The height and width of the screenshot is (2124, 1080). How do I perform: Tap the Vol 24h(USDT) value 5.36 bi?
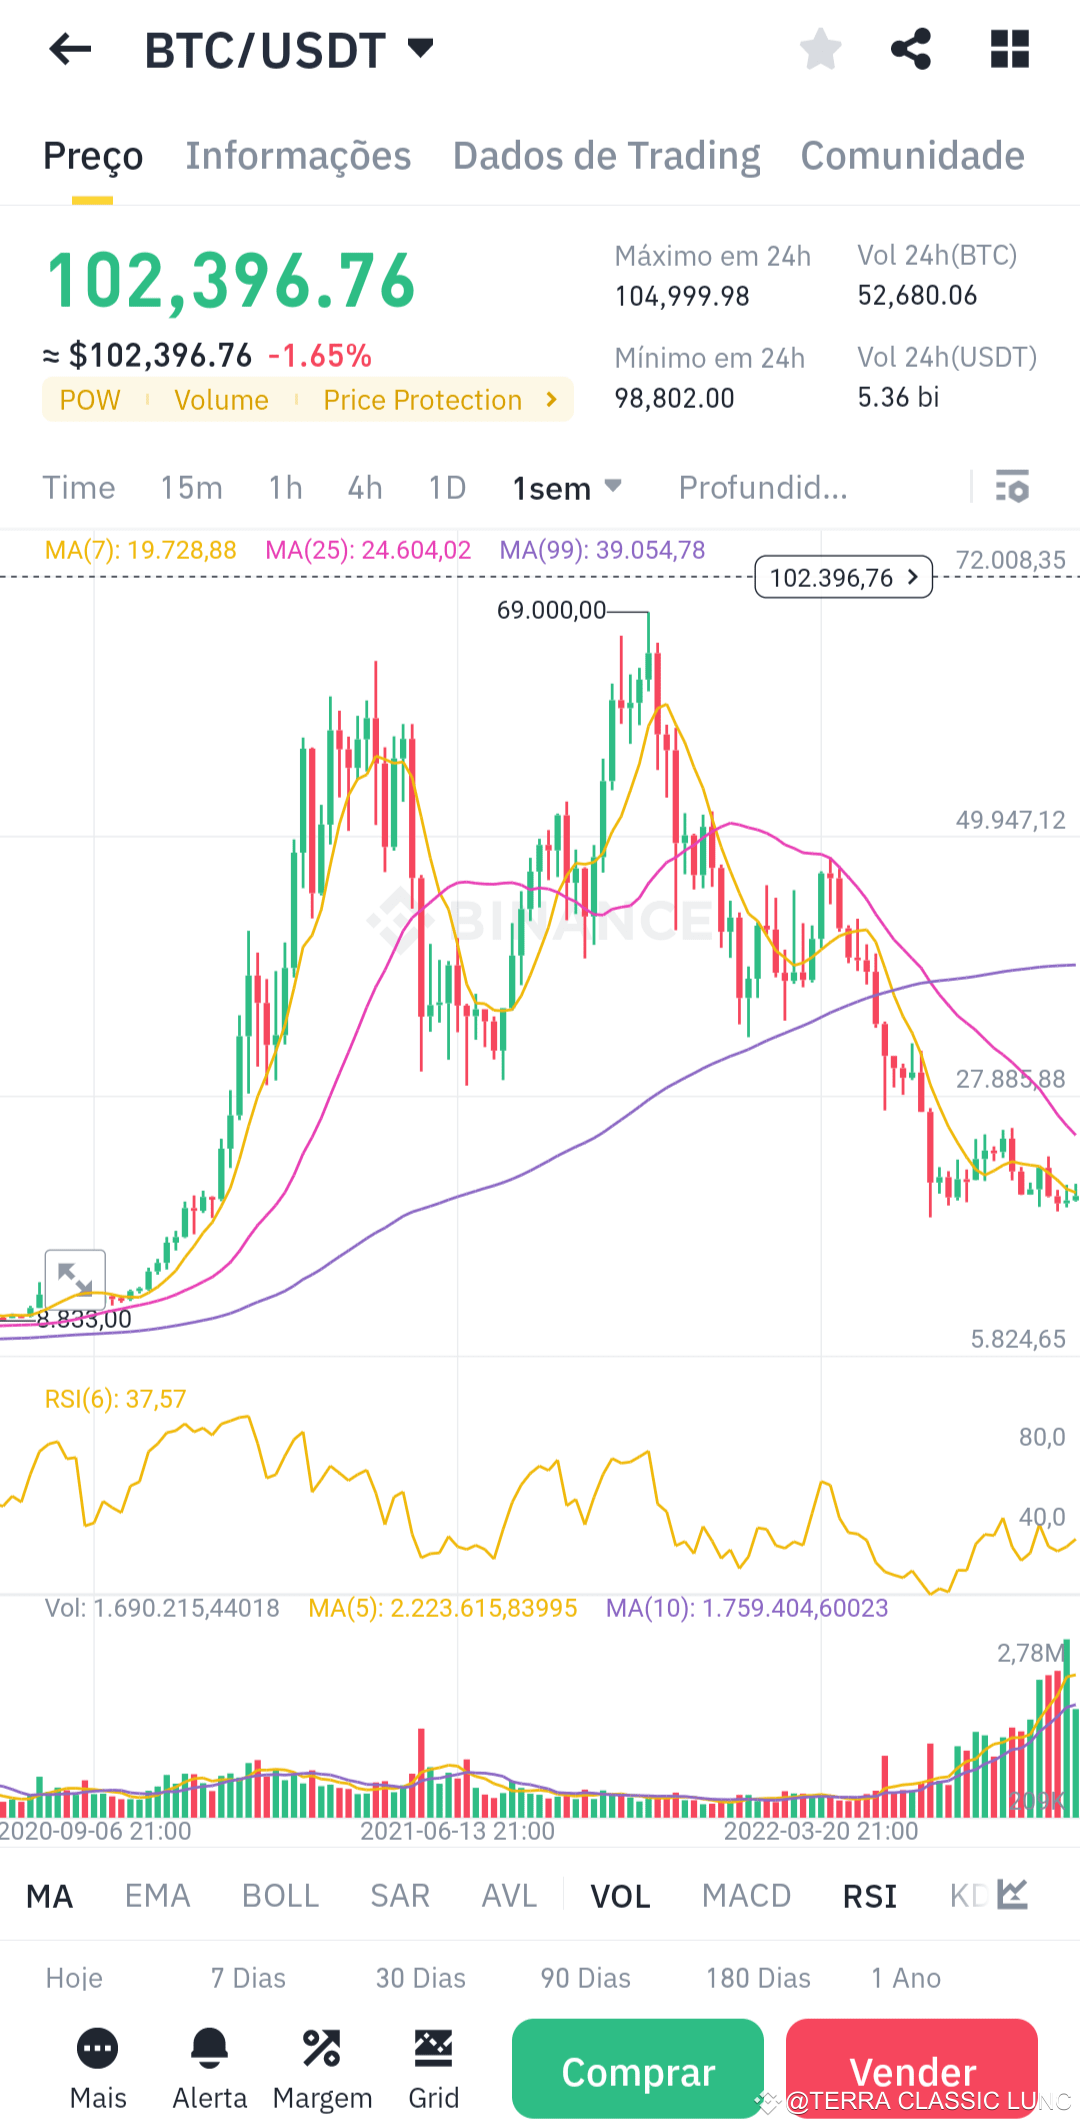[898, 397]
